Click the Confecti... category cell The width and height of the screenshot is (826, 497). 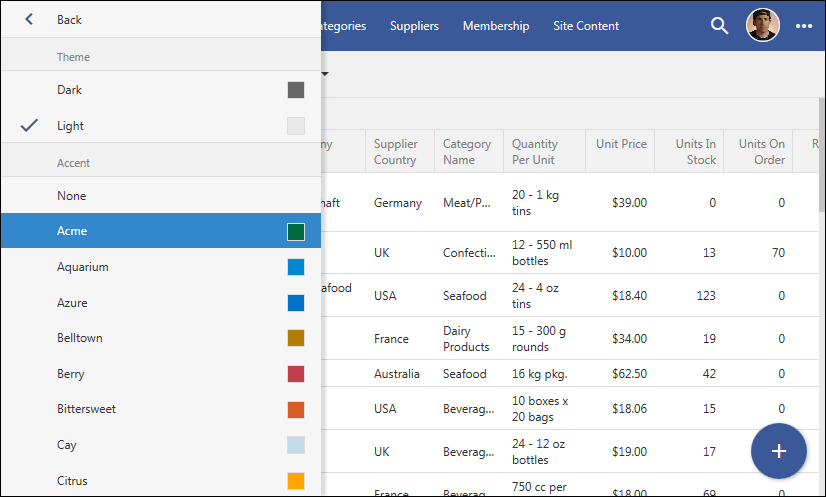(469, 253)
